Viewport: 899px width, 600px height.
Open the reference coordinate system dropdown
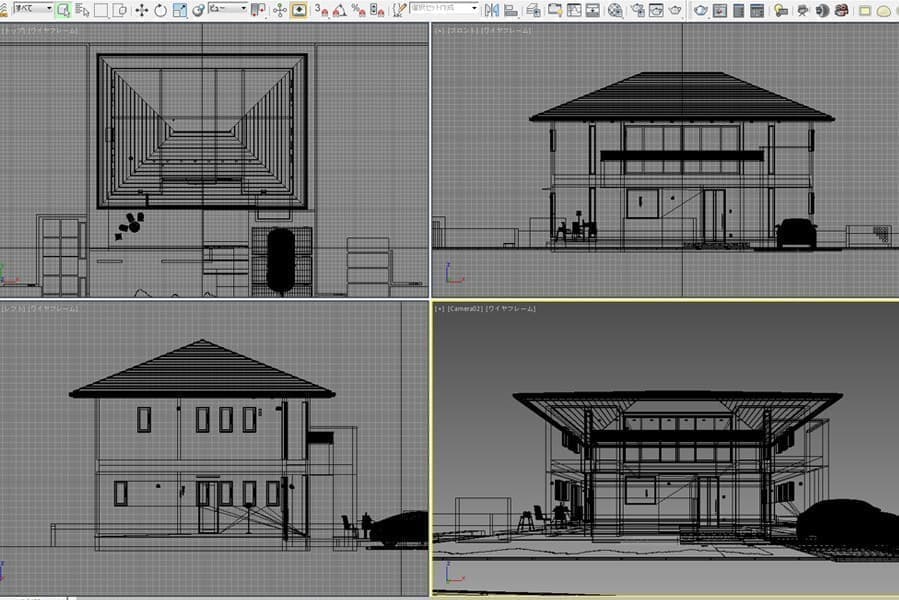(x=227, y=10)
